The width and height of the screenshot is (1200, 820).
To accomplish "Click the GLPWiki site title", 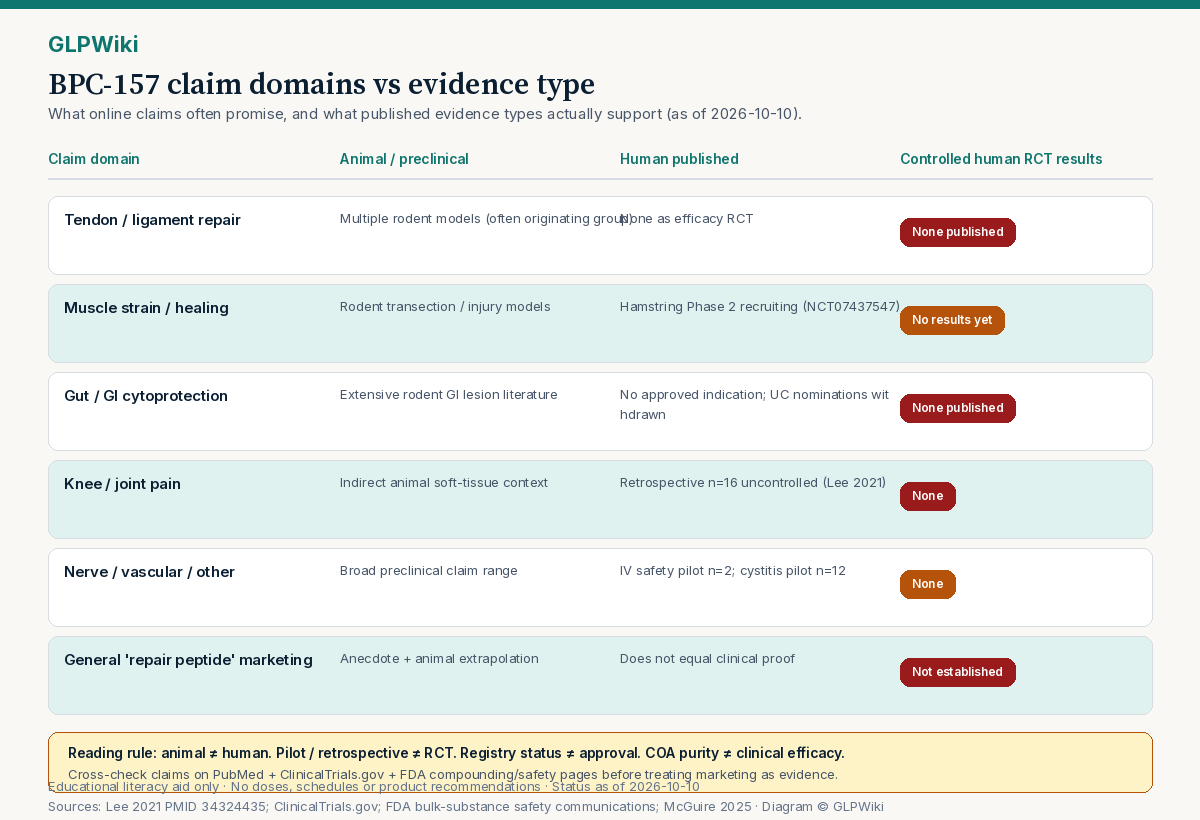I will [93, 44].
